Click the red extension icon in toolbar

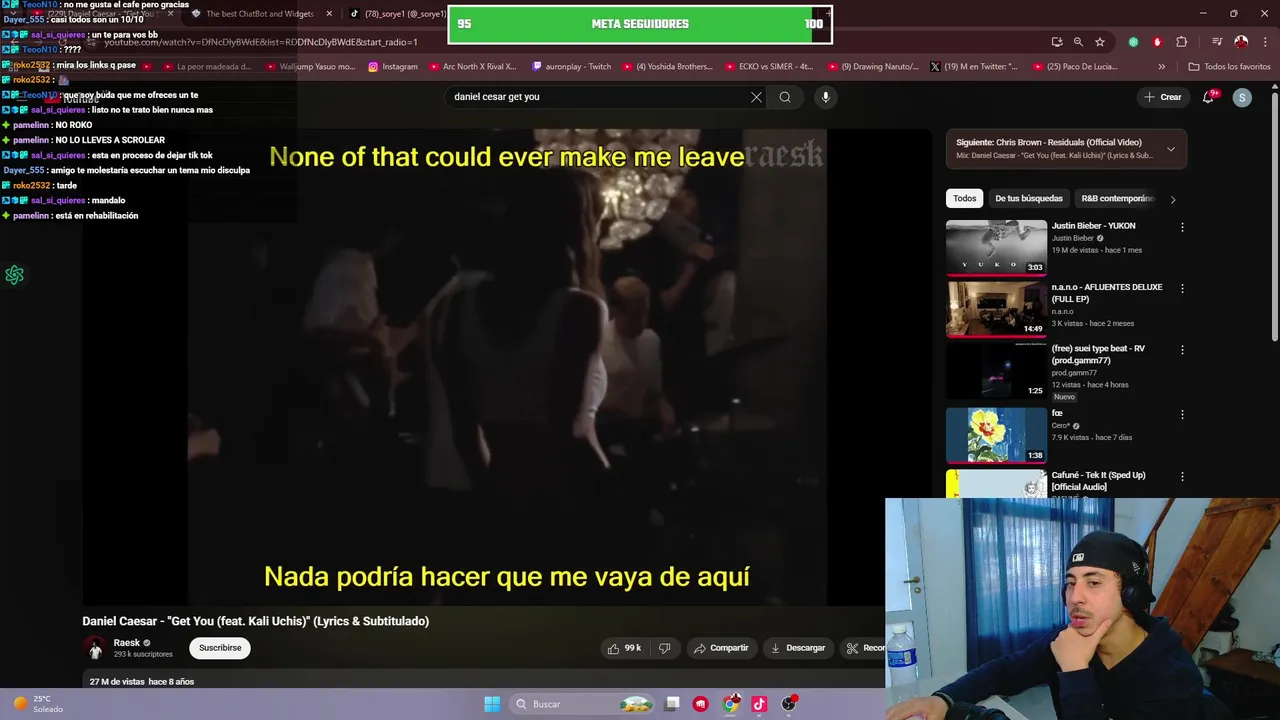[1157, 42]
